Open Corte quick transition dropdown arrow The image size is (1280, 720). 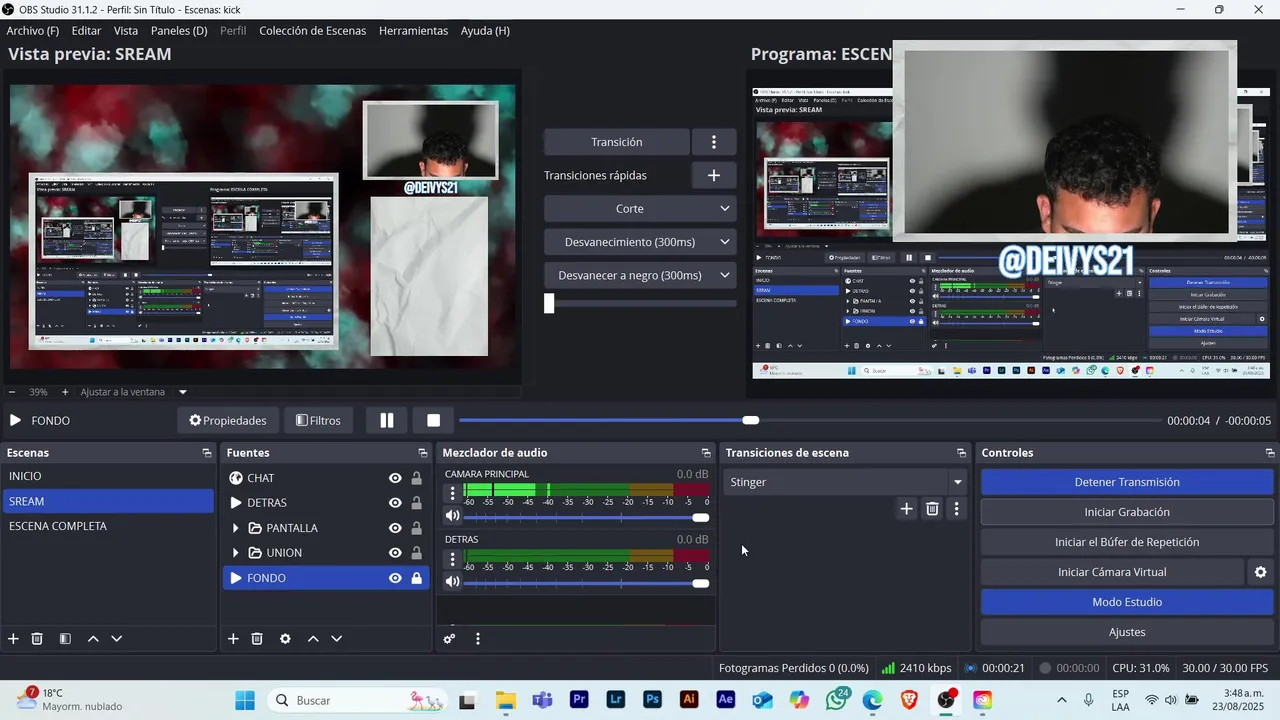(x=725, y=209)
